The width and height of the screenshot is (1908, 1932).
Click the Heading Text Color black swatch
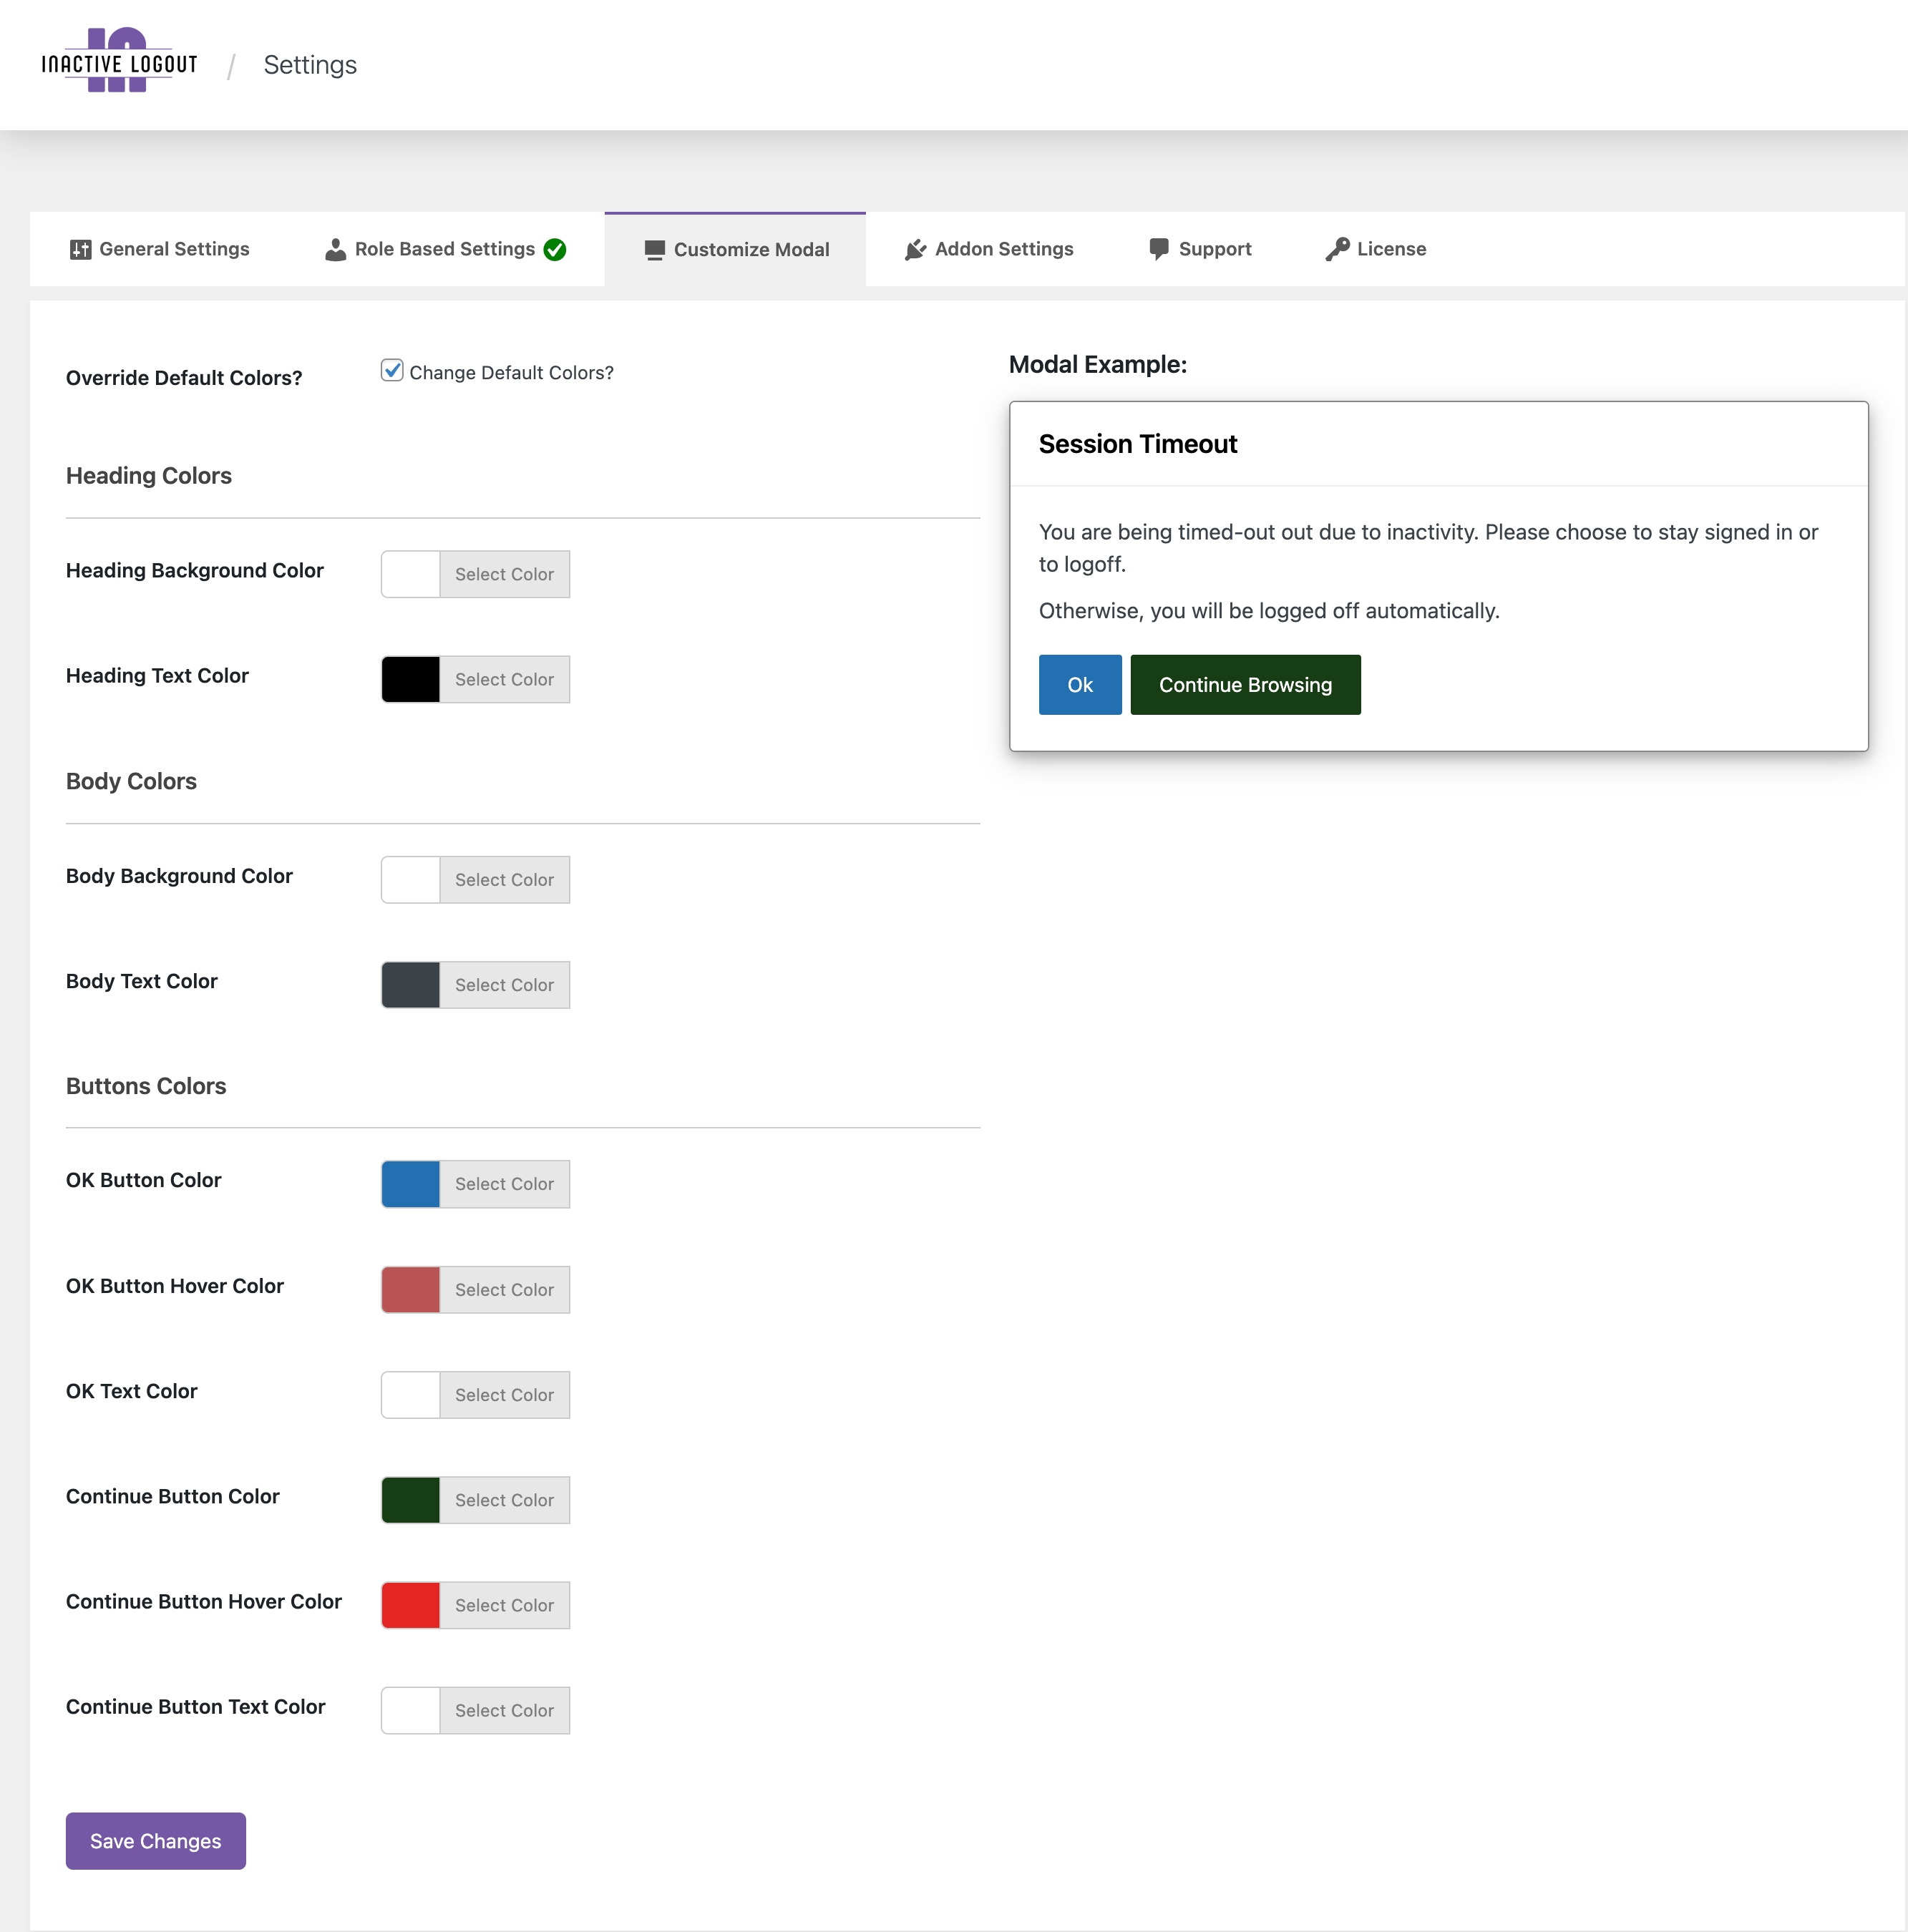[411, 679]
